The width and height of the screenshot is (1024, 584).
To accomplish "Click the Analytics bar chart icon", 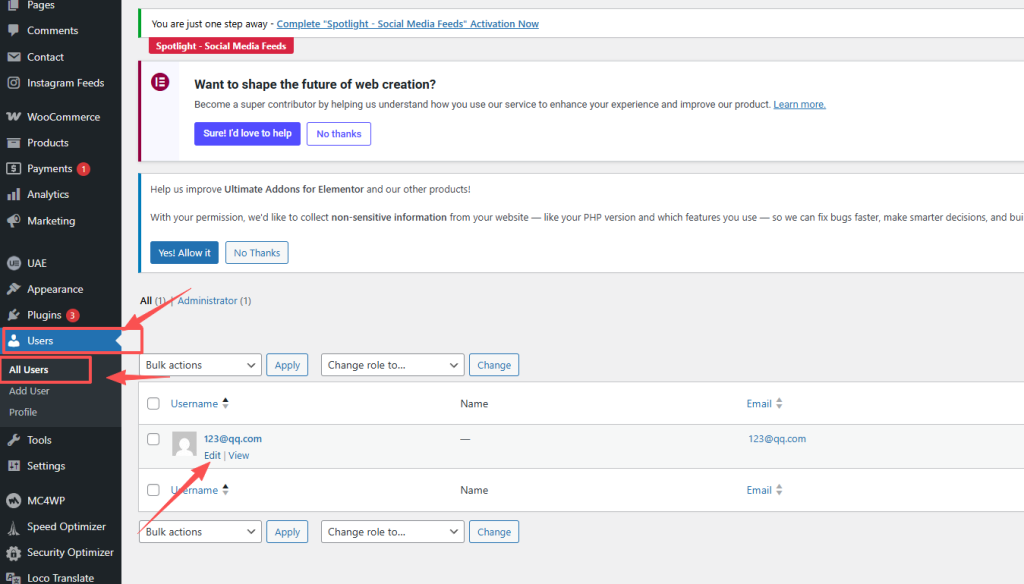I will pos(14,195).
